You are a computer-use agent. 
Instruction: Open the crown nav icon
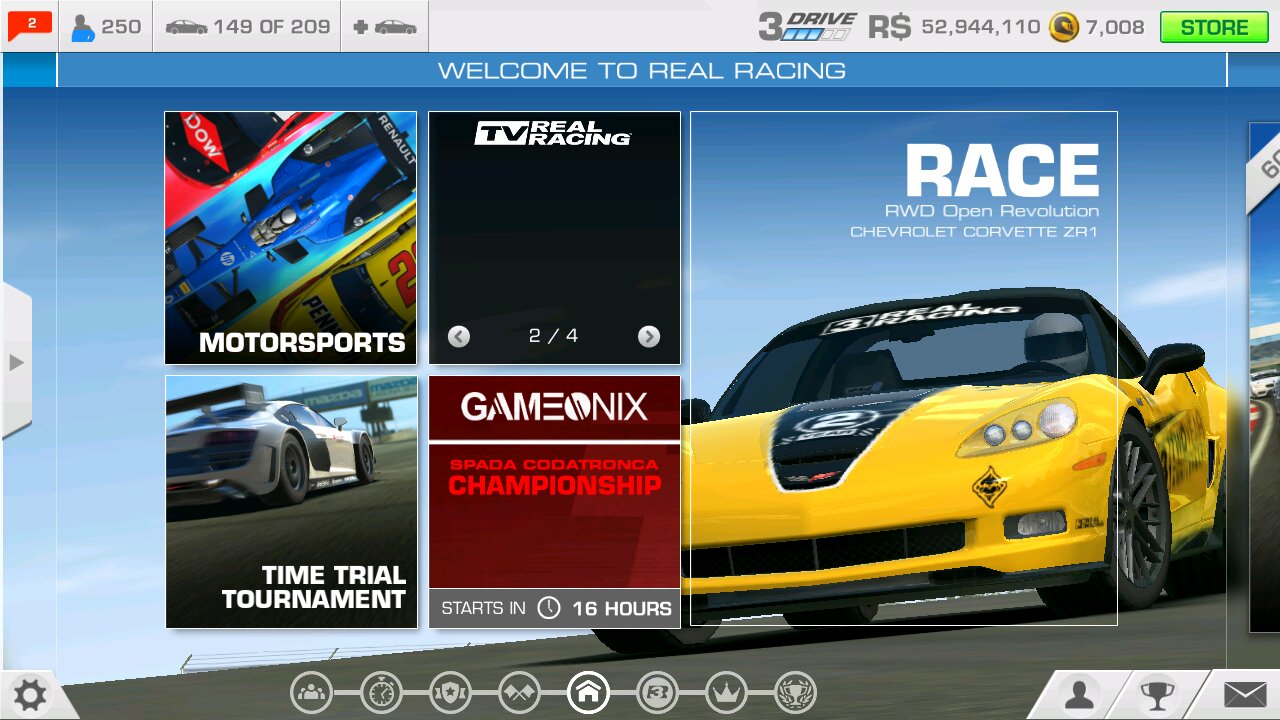726,691
